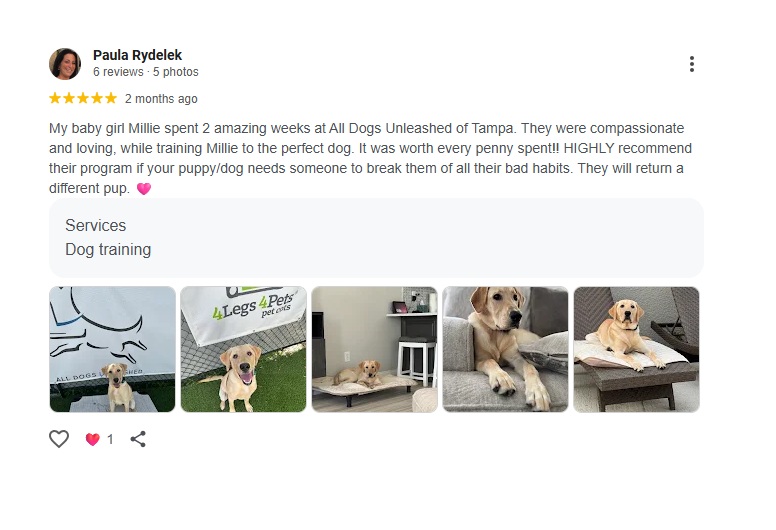Click the fifth yellow rating star
The image size is (776, 530).
pos(111,98)
